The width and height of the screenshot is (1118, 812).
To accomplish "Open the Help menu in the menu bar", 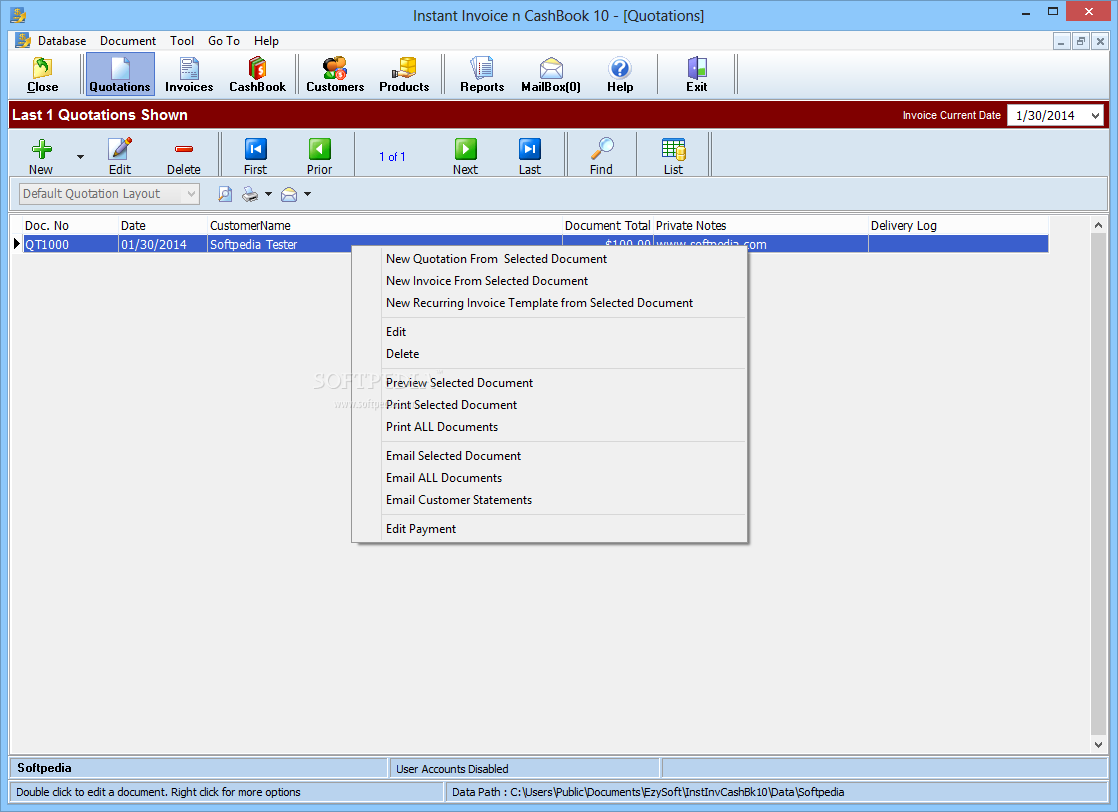I will click(266, 41).
